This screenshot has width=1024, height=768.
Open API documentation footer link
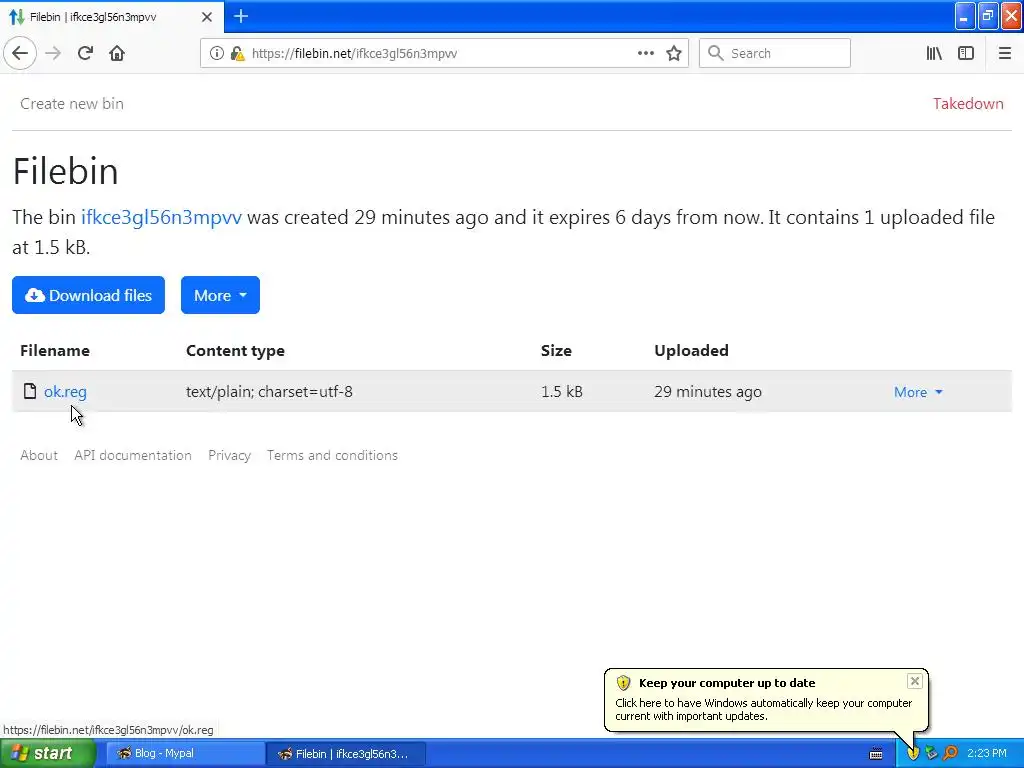click(133, 455)
